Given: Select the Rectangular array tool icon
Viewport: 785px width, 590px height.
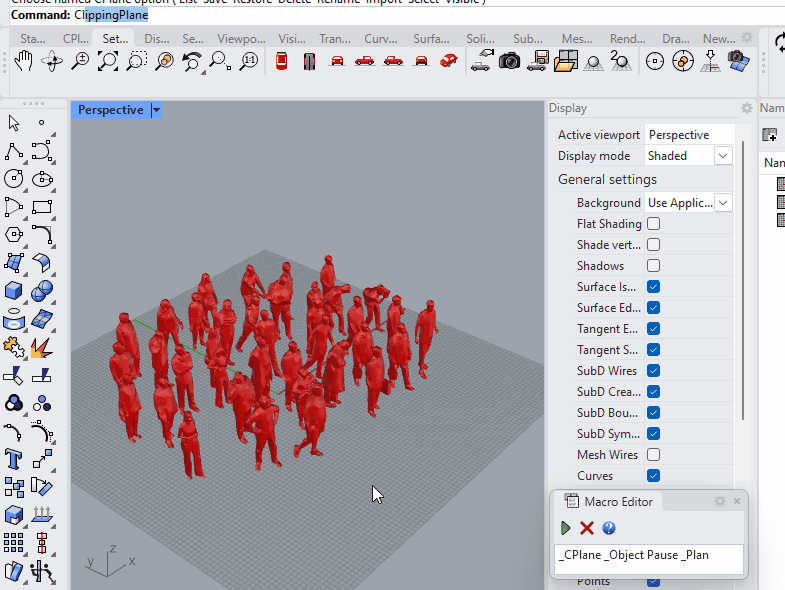Looking at the screenshot, I should 14,542.
